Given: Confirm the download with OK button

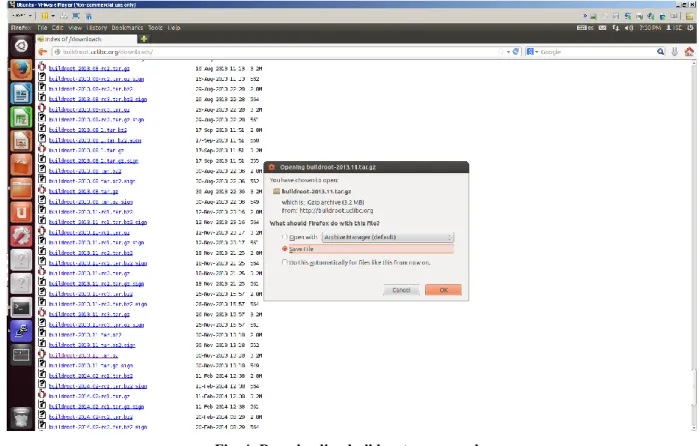Looking at the screenshot, I should [x=443, y=290].
